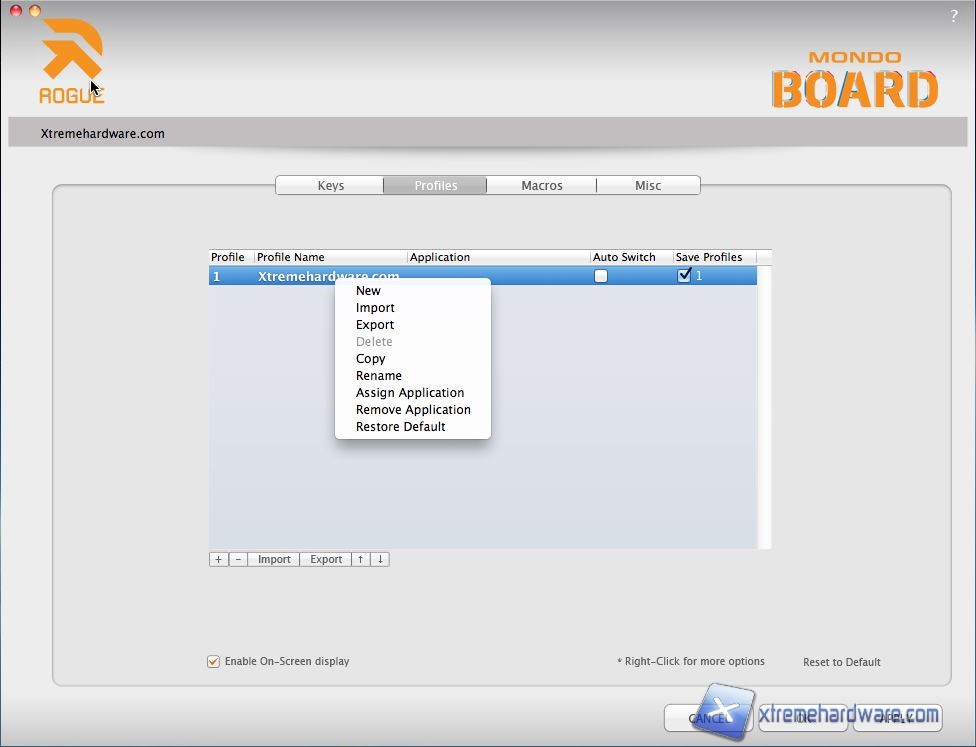Switch to the Keys tab

[330, 185]
